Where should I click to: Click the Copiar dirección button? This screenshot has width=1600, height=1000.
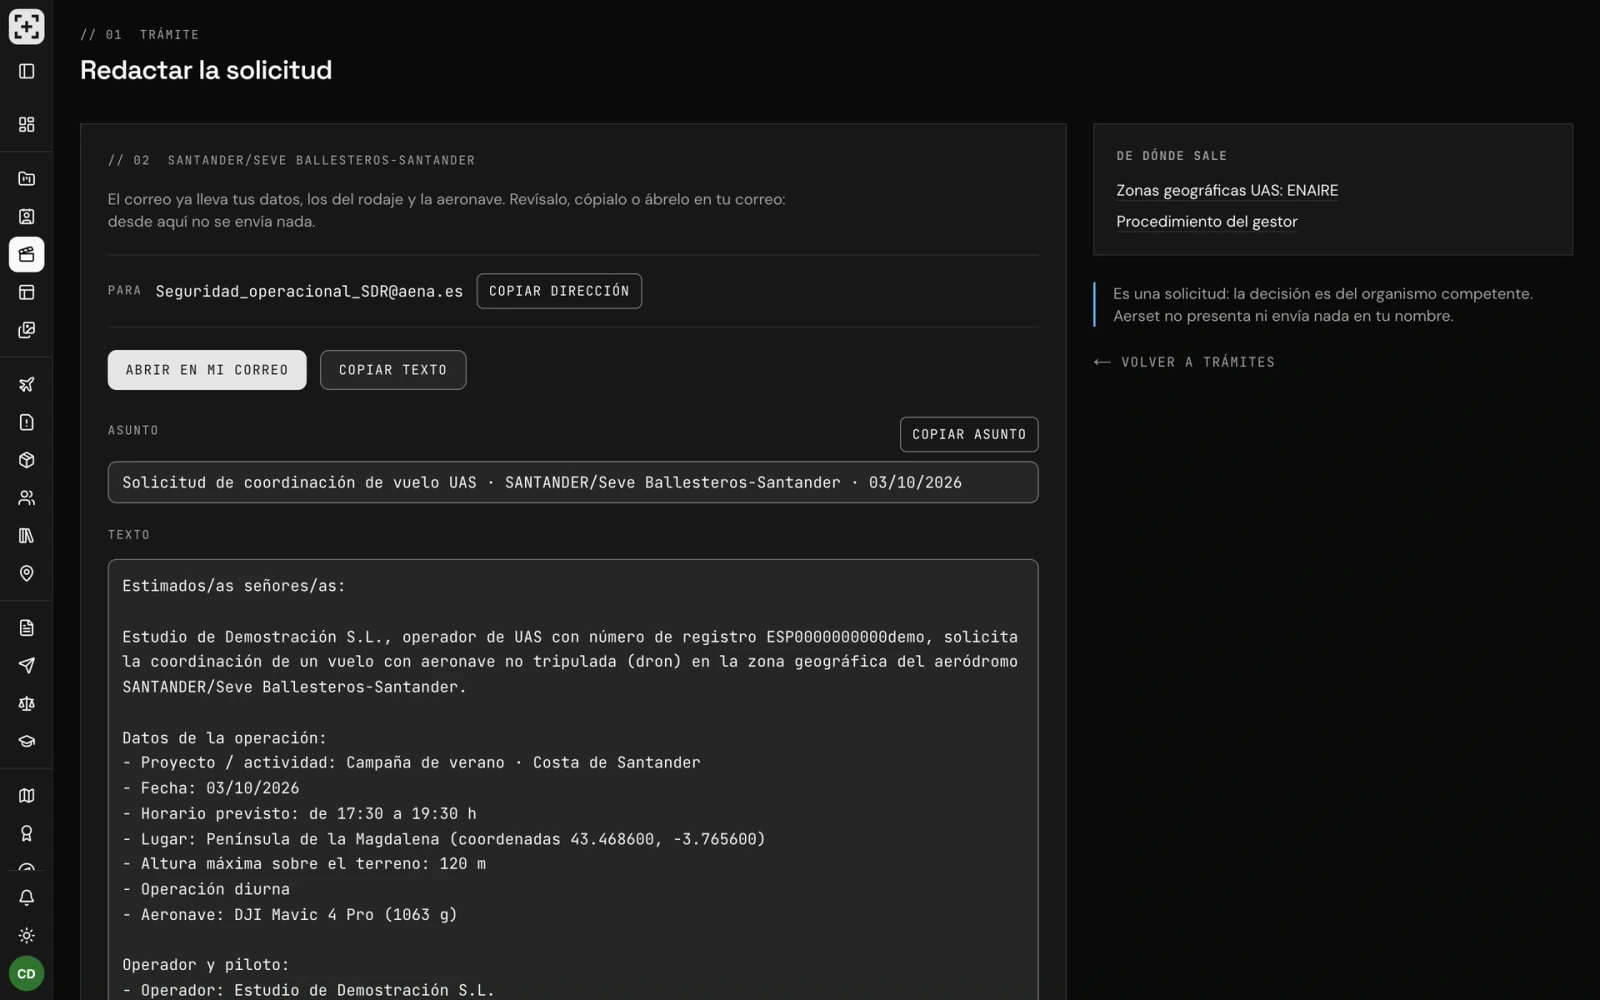pos(559,291)
